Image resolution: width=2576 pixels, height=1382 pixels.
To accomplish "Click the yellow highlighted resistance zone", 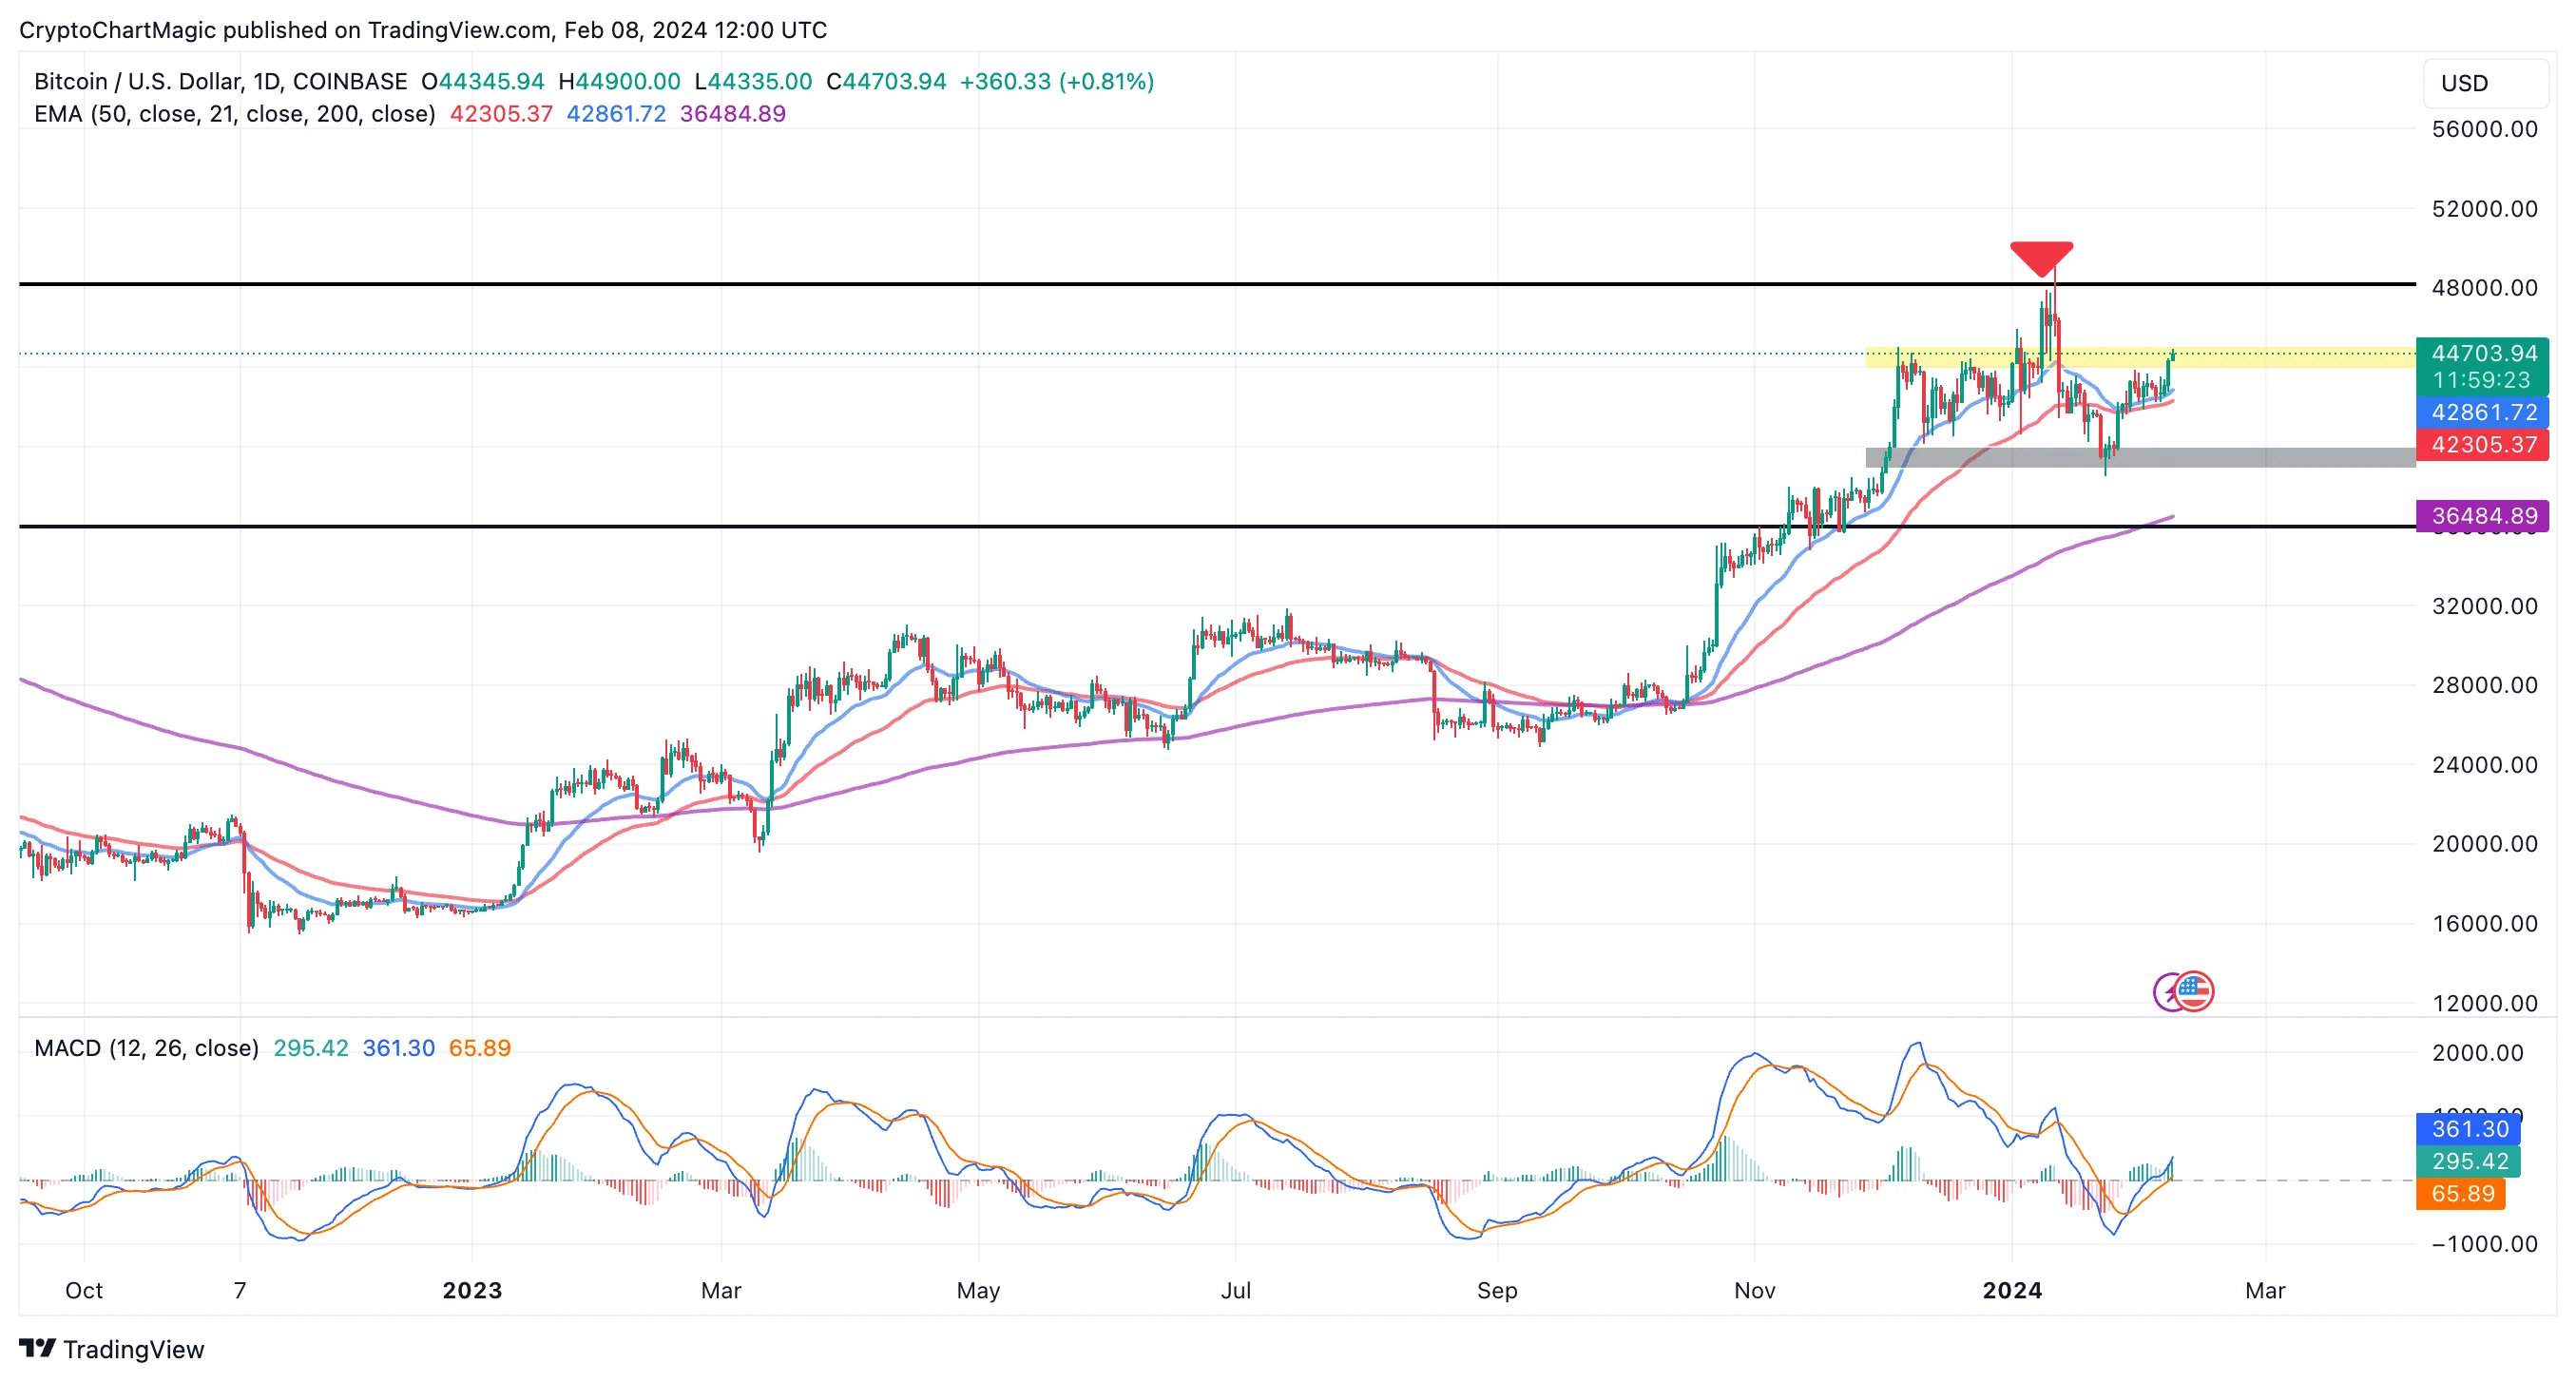I will coord(2140,357).
